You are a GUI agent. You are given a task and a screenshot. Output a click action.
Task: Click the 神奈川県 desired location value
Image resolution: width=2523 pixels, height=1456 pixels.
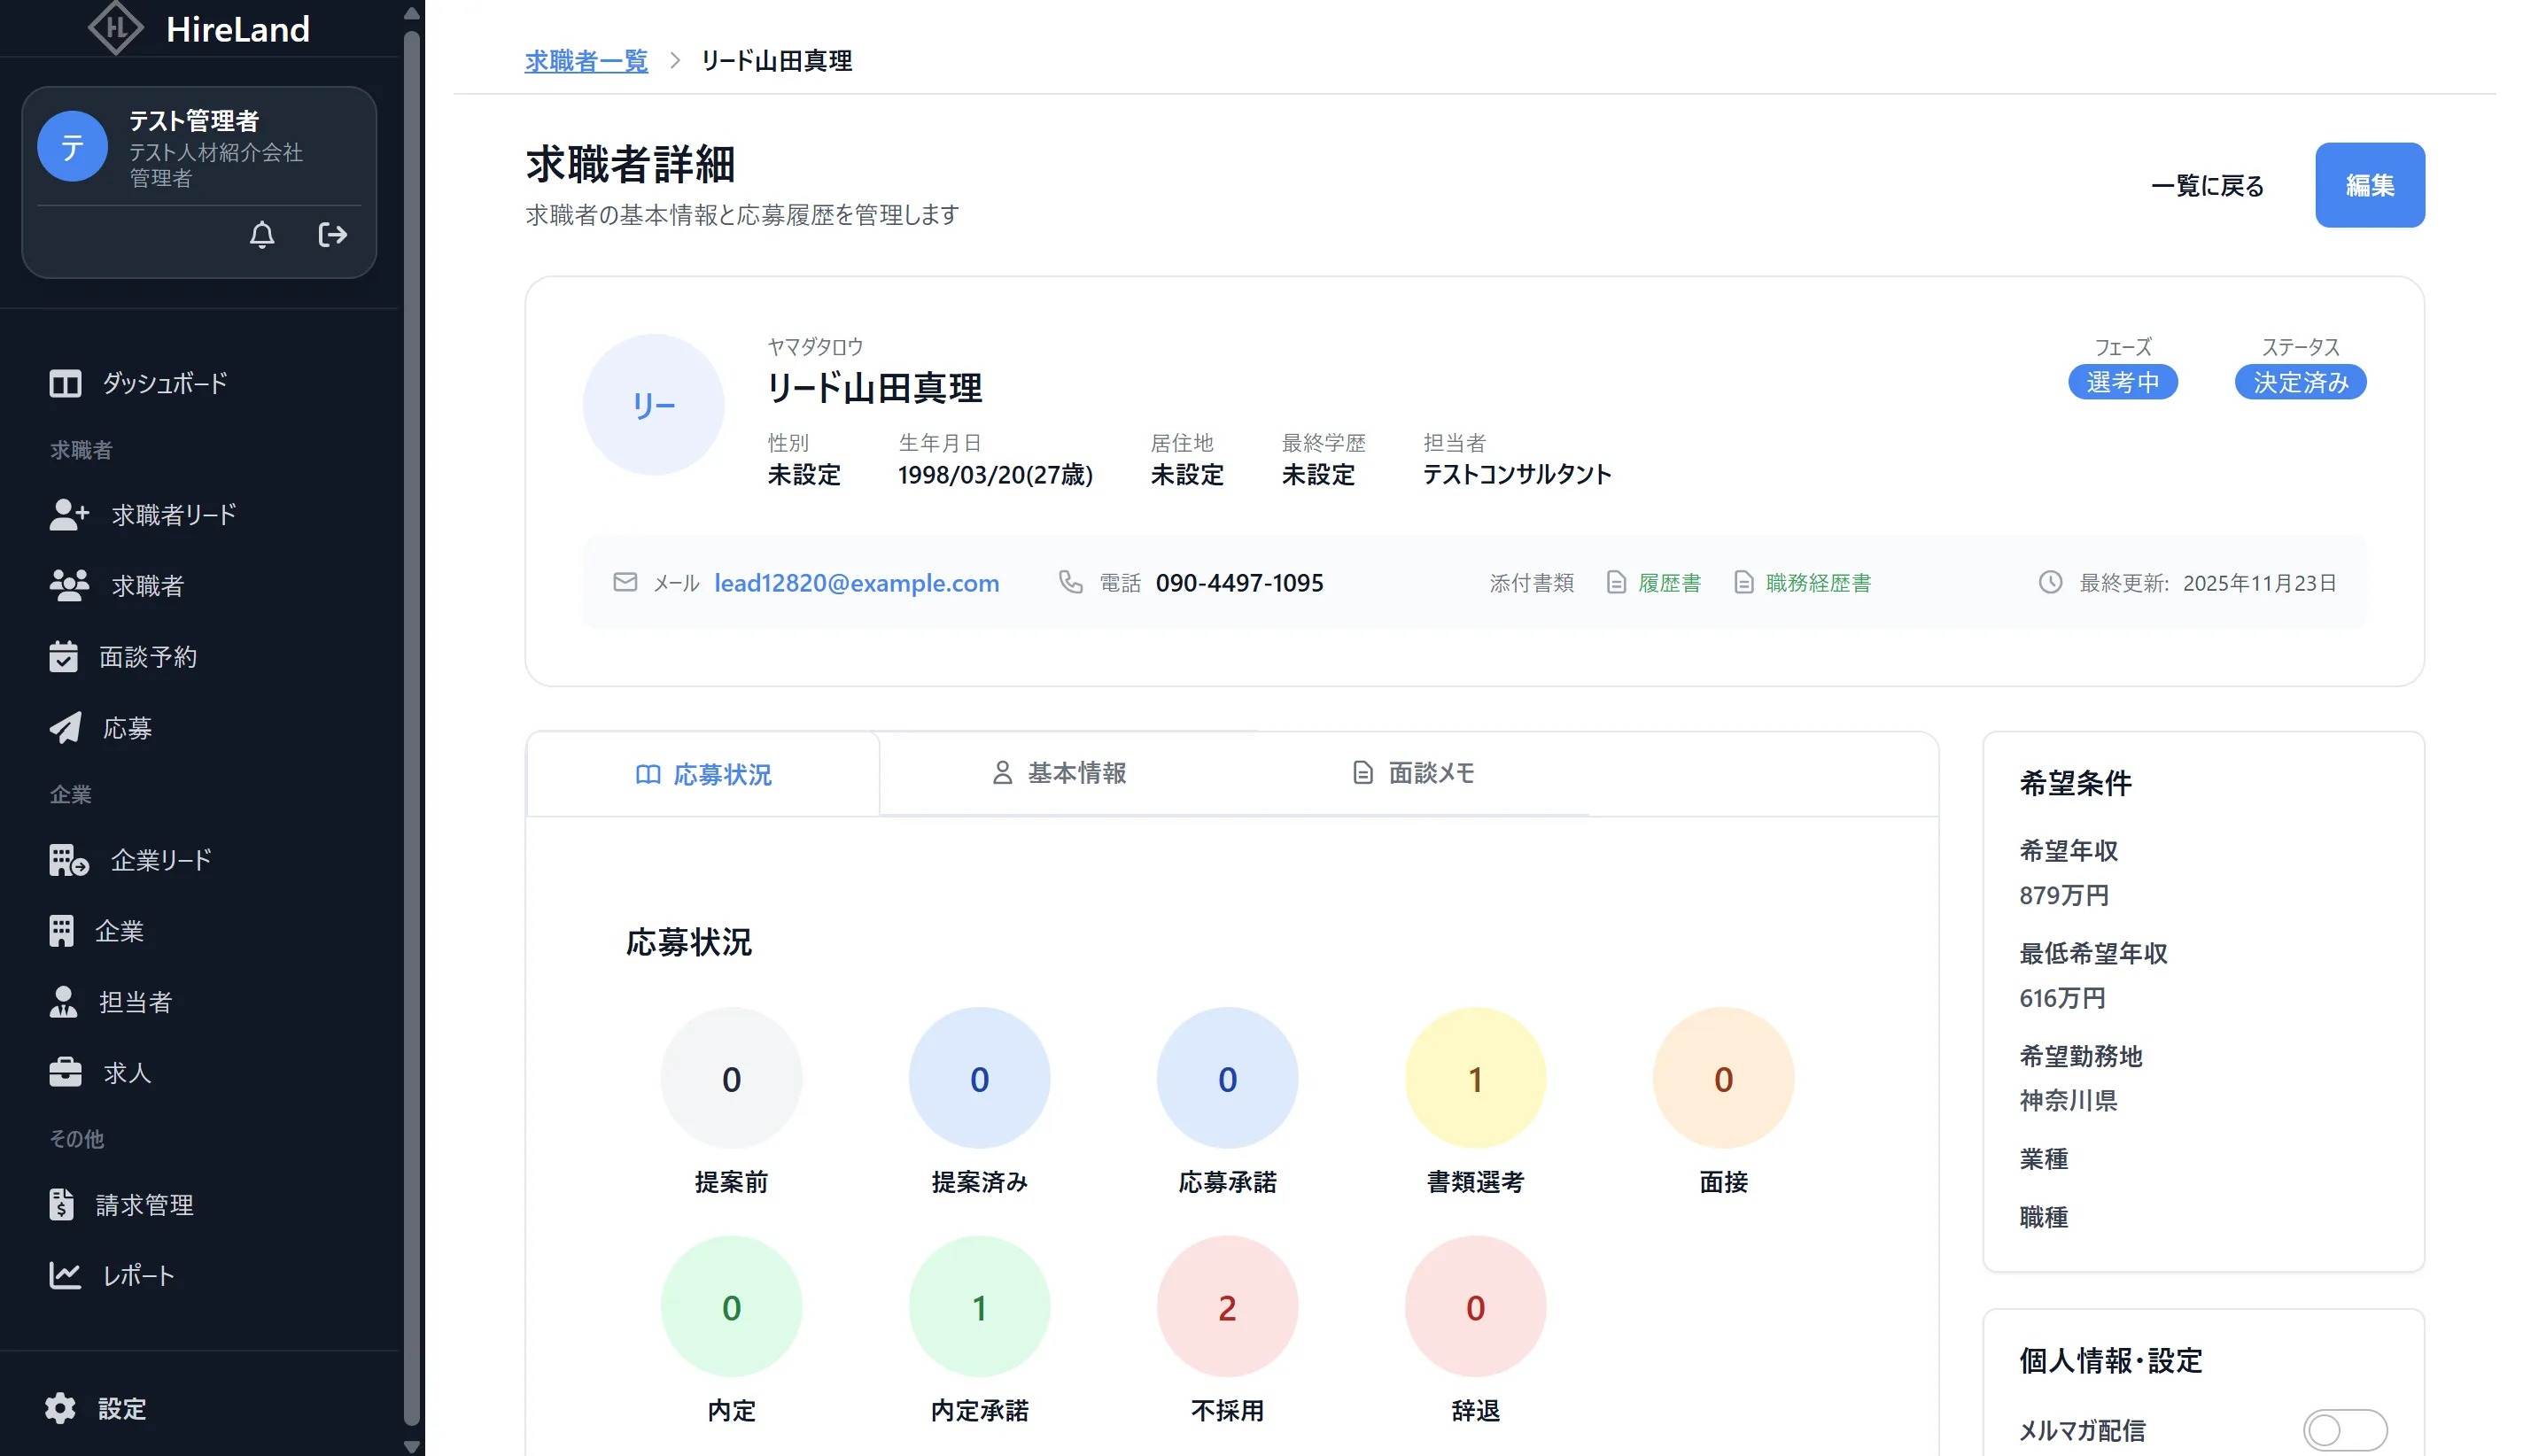[x=2068, y=1100]
